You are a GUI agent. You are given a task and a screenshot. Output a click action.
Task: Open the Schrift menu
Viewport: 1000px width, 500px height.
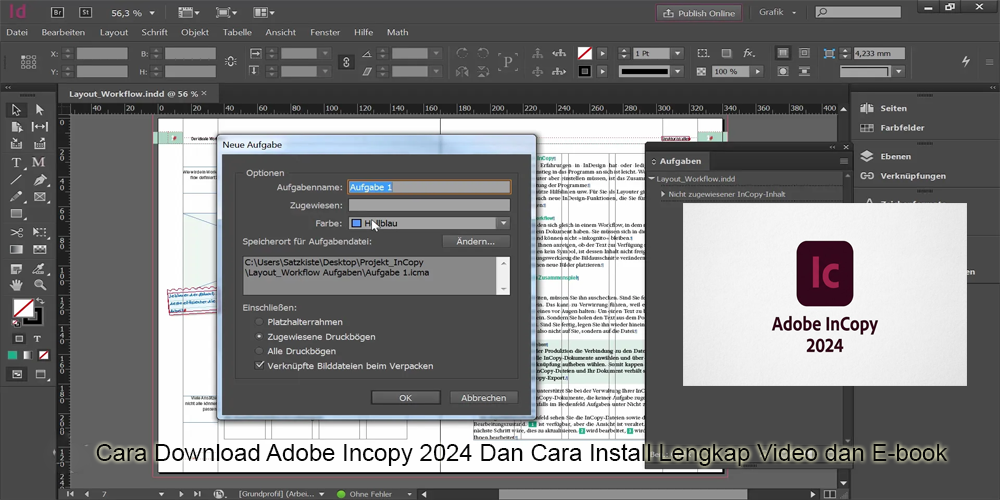coord(154,32)
